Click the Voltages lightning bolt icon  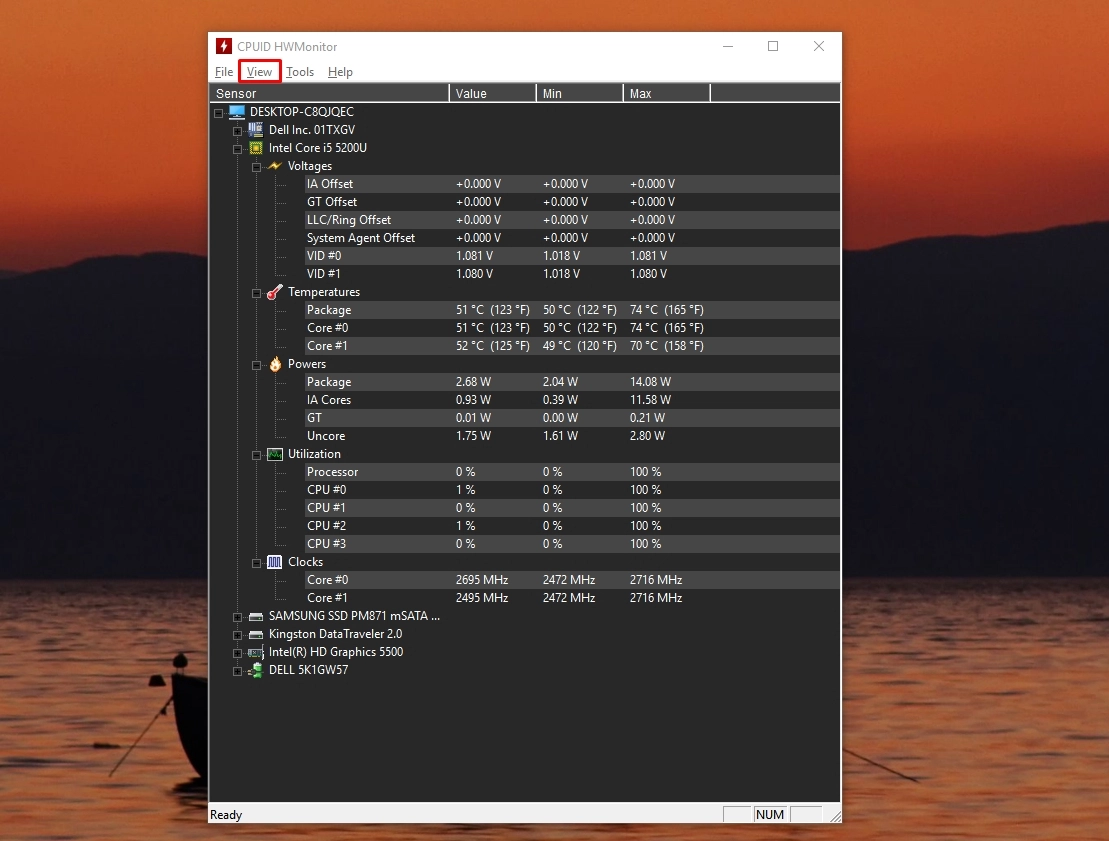click(274, 166)
